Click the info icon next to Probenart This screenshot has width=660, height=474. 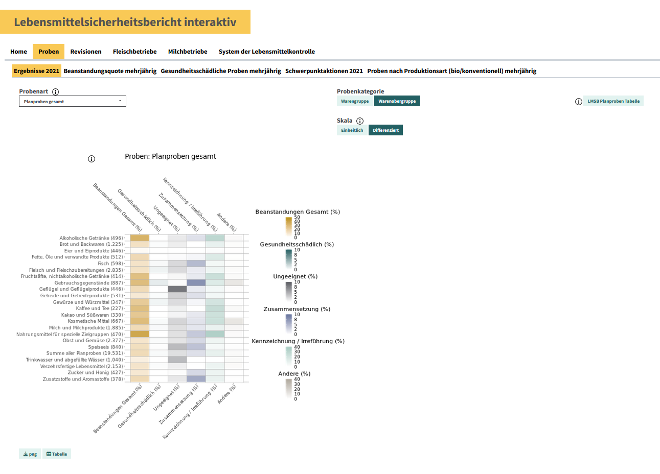55,90
